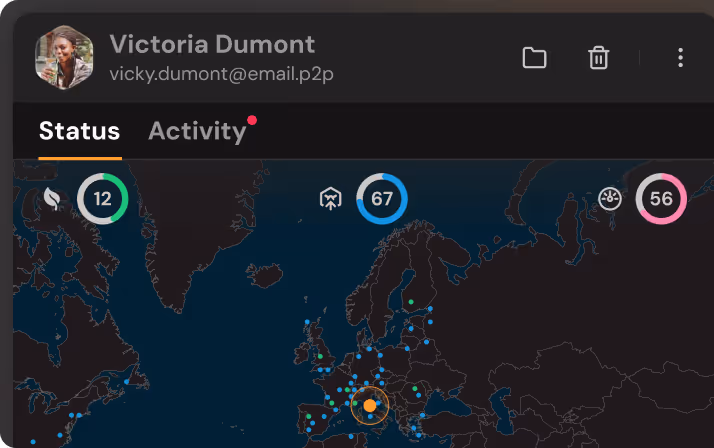Click the email vicky.dumont@email.p2p
Viewport: 714px width, 448px height.
(x=221, y=74)
